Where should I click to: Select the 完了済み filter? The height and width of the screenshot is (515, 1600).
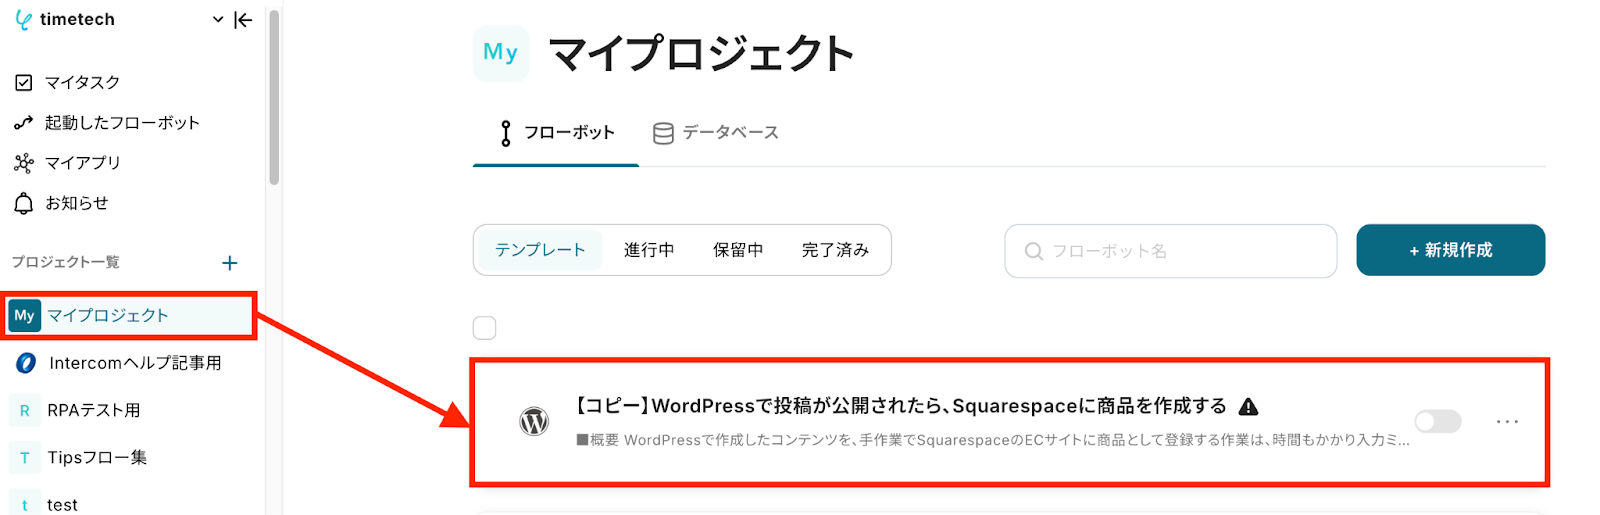click(835, 250)
